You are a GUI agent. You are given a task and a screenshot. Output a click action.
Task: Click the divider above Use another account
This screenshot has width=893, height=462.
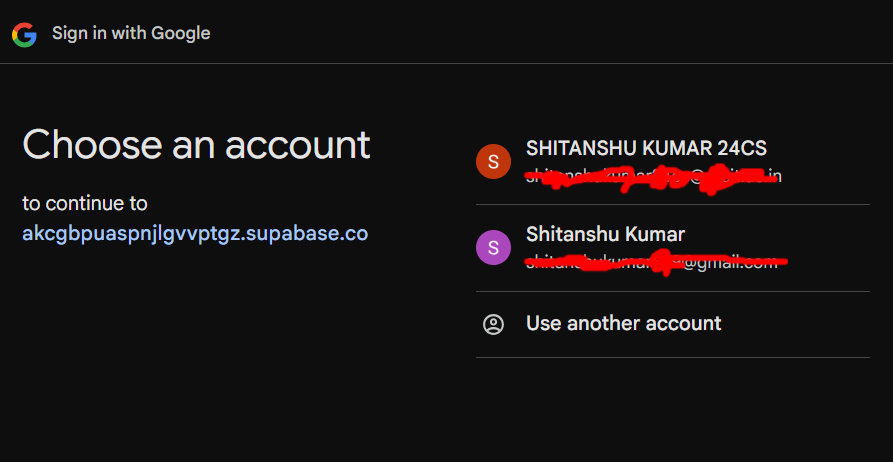point(672,291)
